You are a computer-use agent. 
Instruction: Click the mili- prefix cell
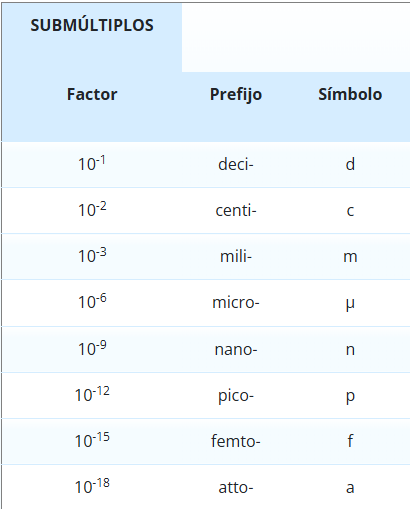tap(236, 256)
